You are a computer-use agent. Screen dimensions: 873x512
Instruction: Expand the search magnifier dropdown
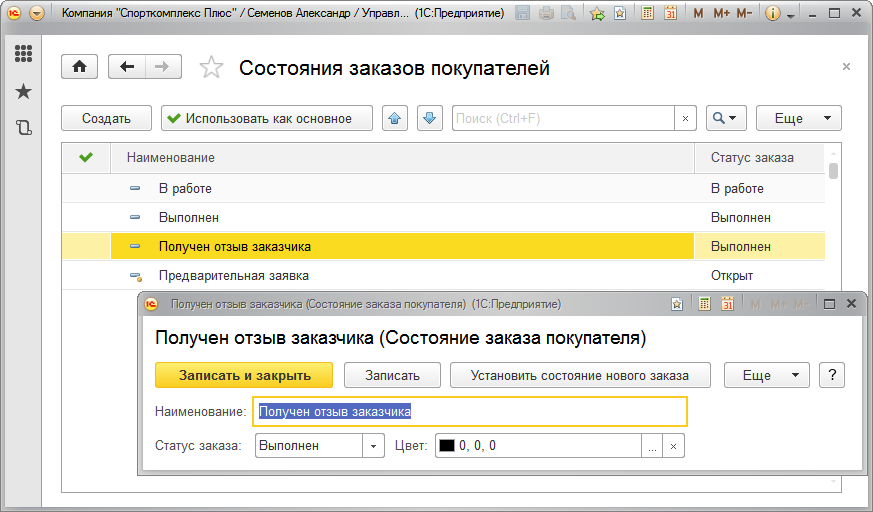(x=727, y=118)
